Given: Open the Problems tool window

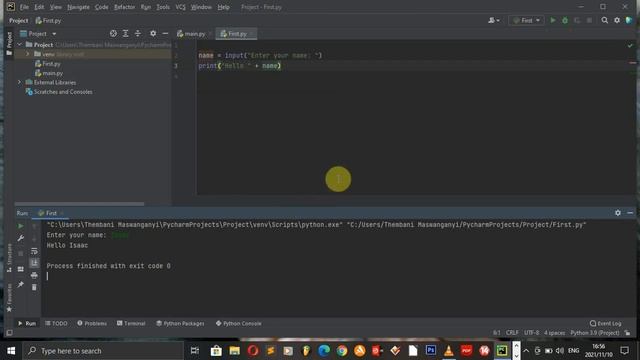Looking at the screenshot, I should (x=92, y=323).
